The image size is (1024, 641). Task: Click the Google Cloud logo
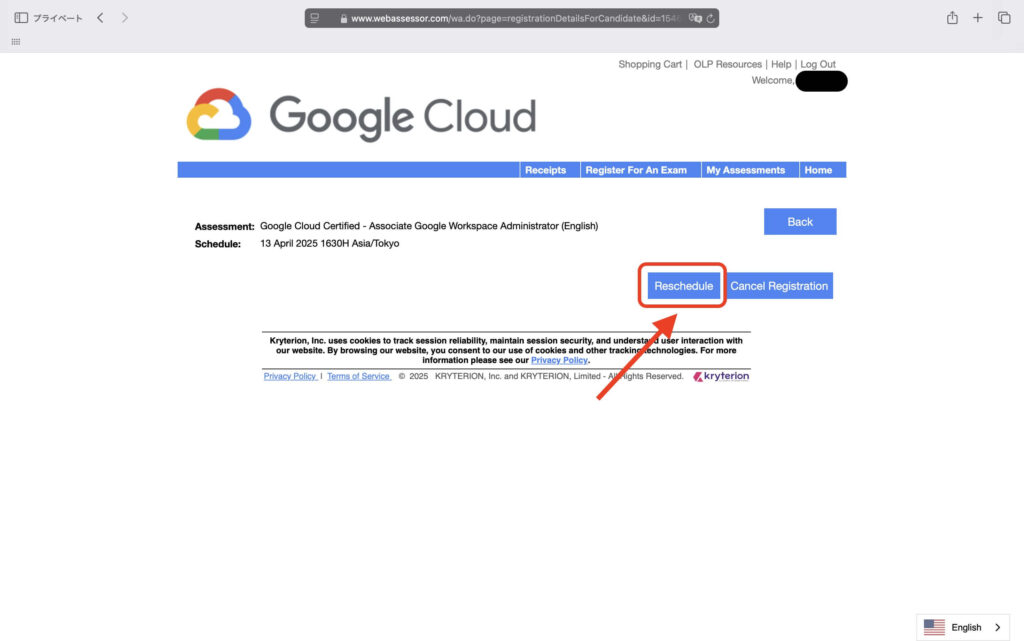click(x=361, y=116)
